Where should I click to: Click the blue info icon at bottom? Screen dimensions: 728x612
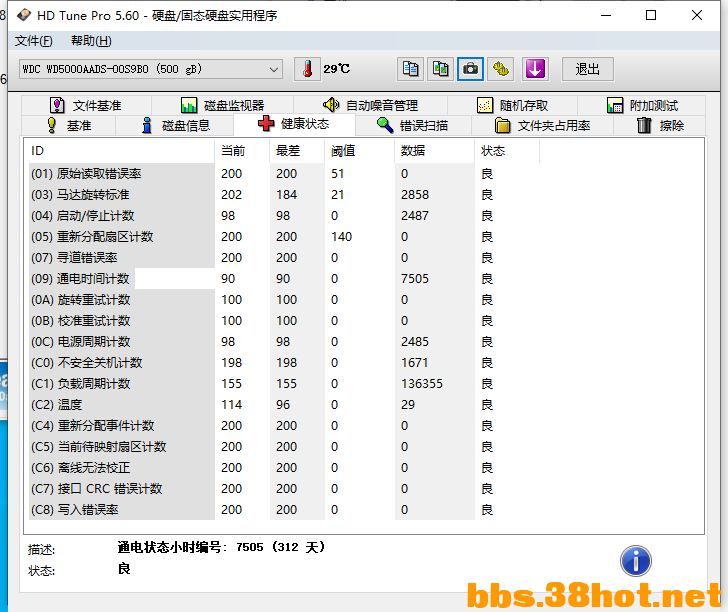(x=636, y=561)
